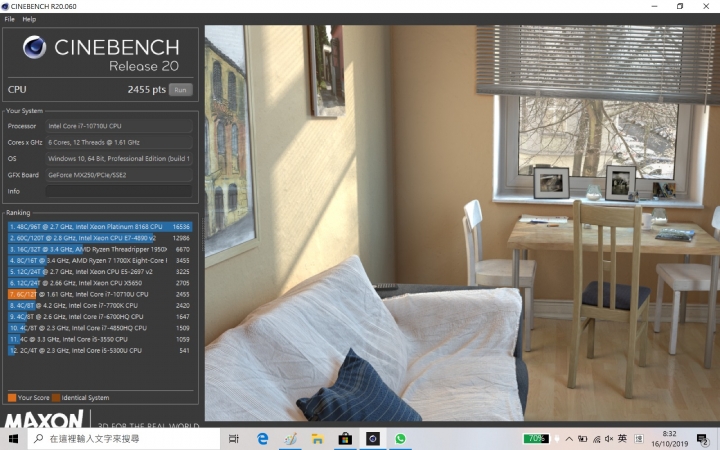Click the Cinebench logo sphere icon
Screen dimensions: 720x450
point(34,47)
